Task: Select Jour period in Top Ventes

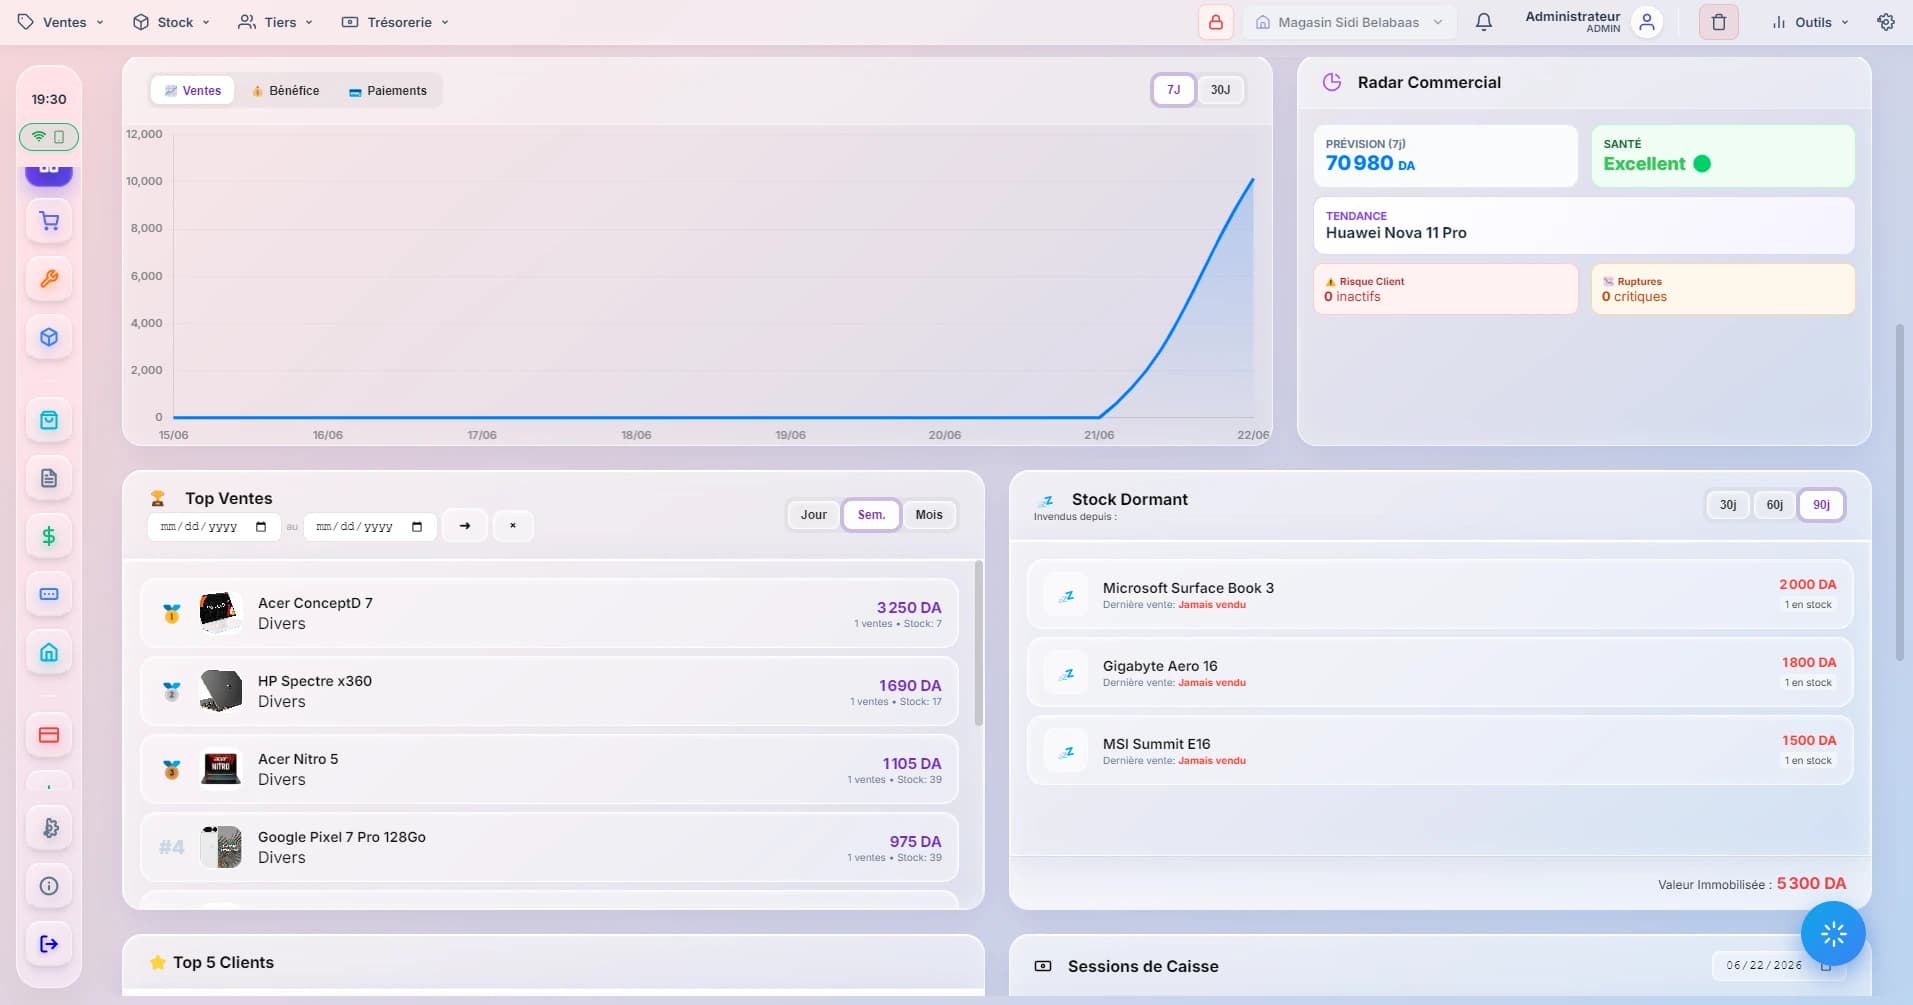Action: [814, 515]
